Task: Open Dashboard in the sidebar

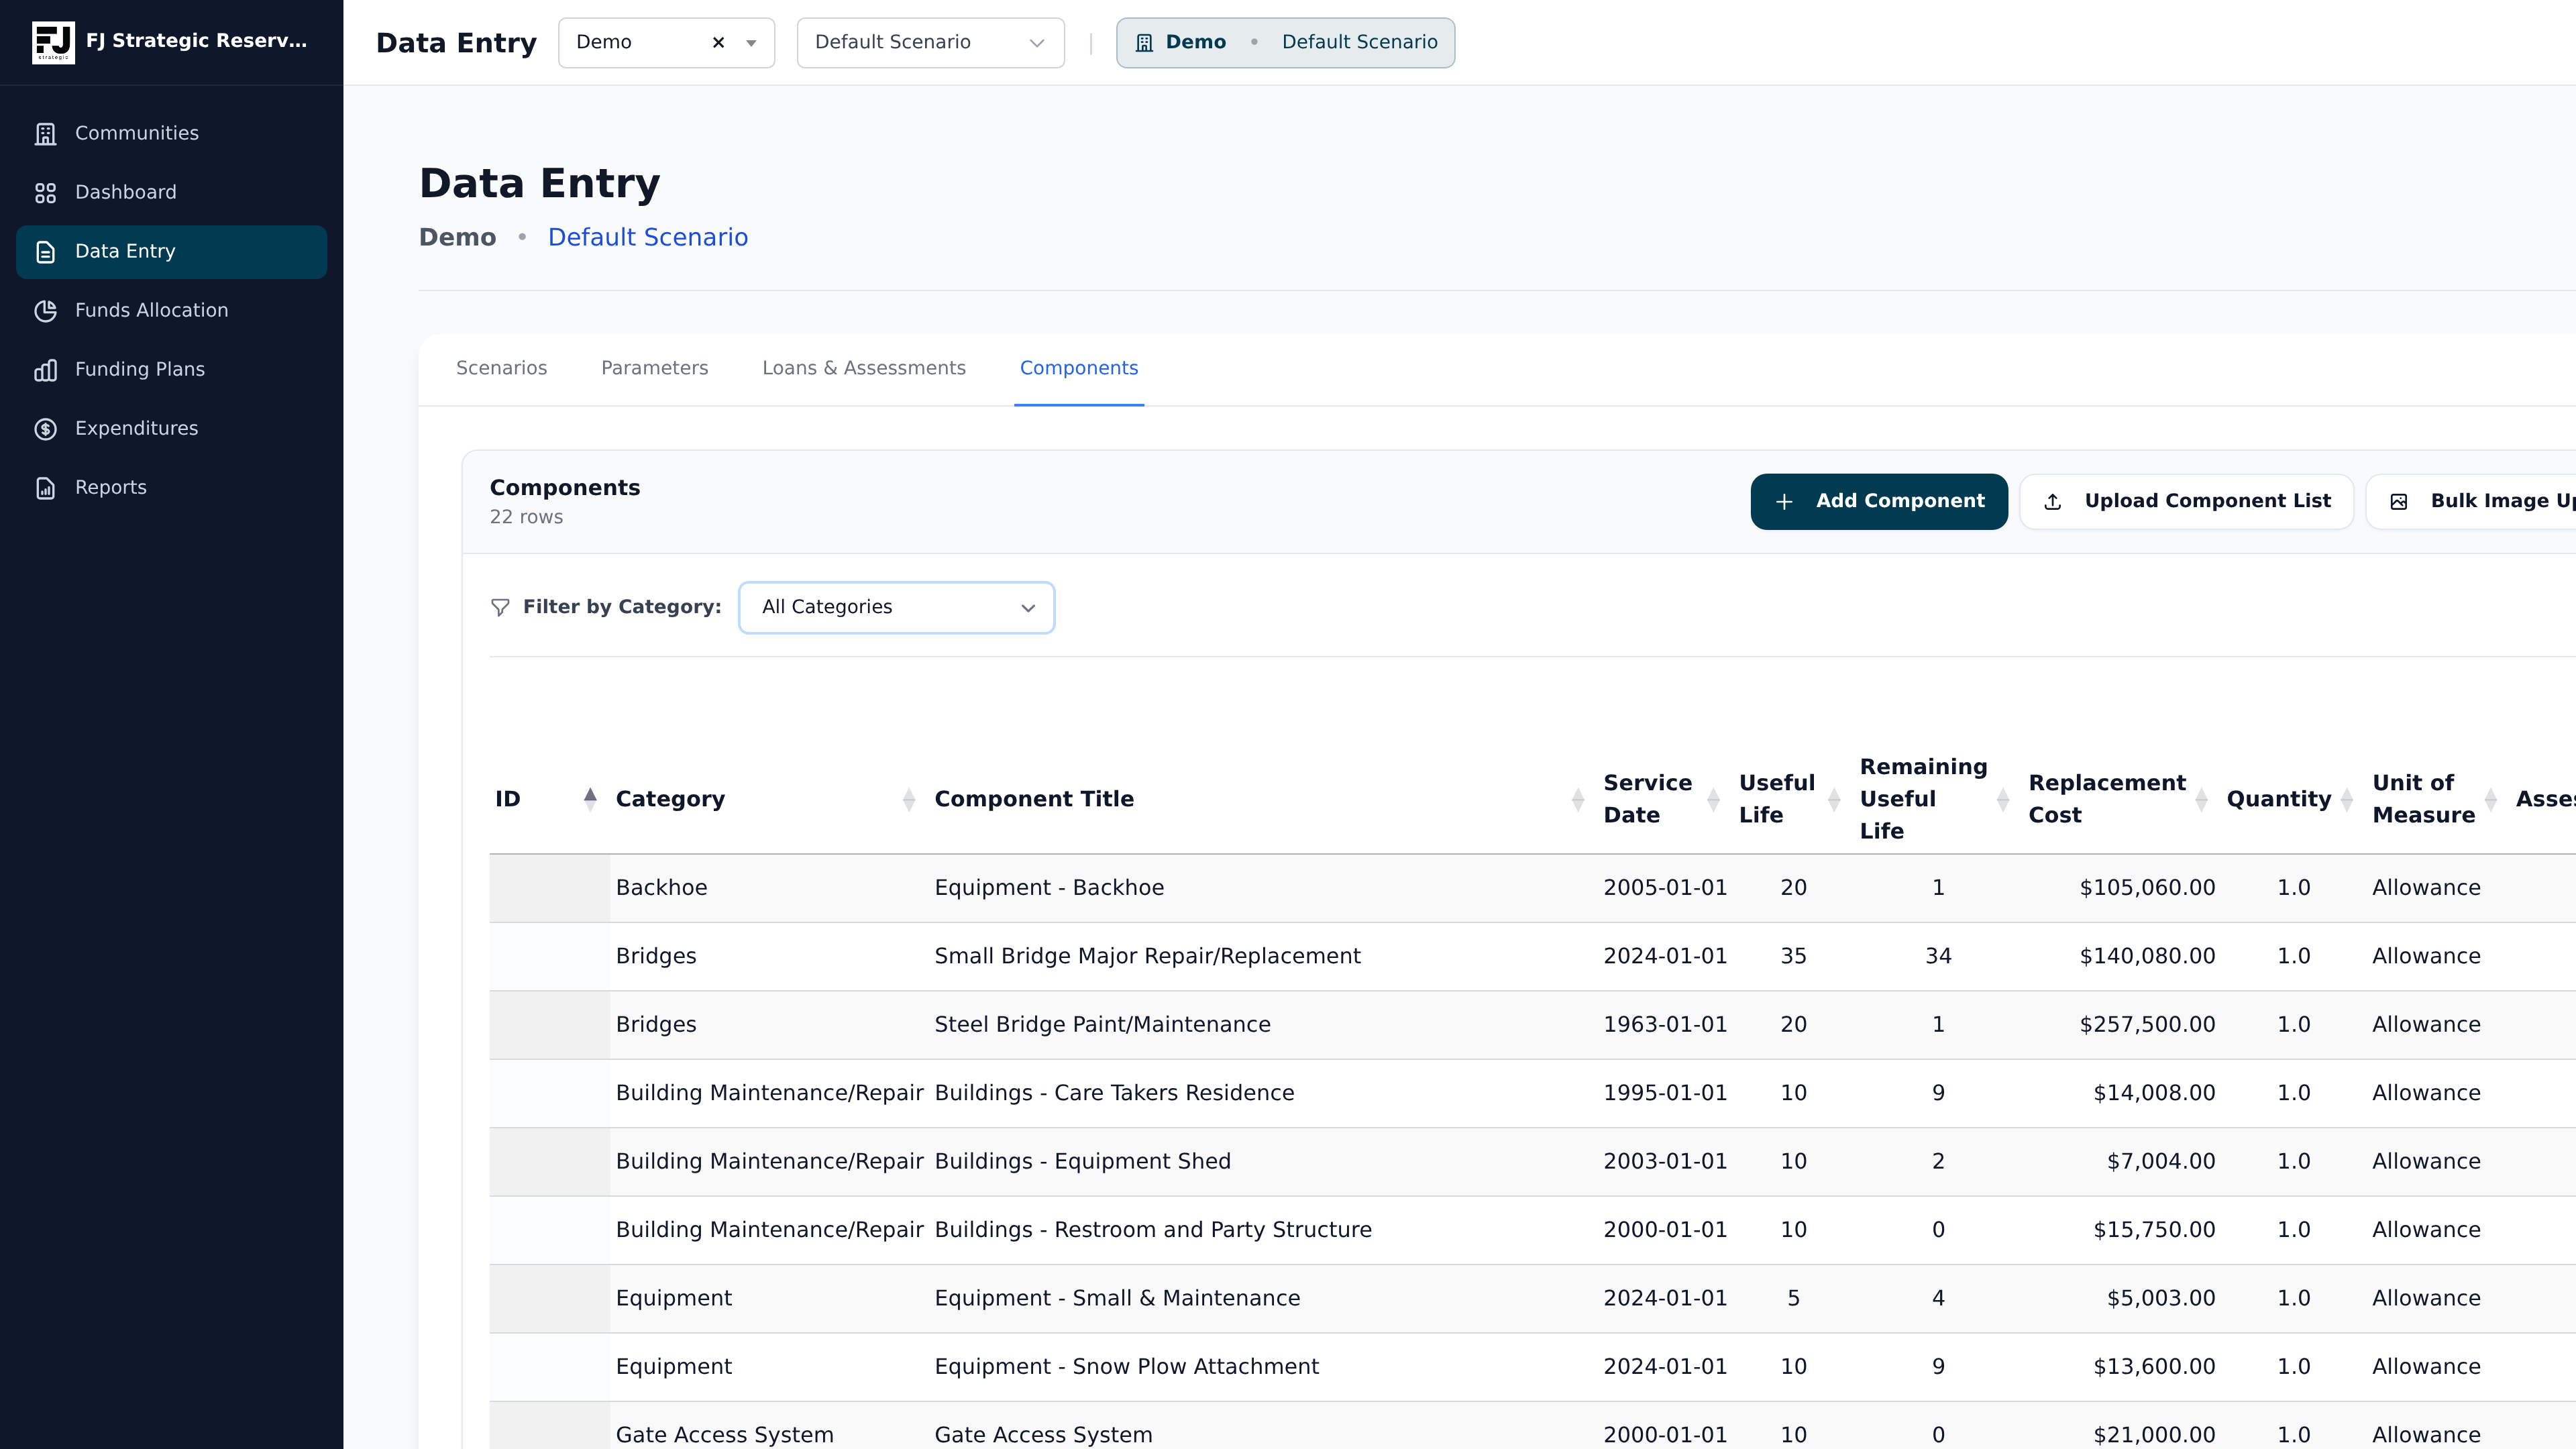Action: pos(171,193)
